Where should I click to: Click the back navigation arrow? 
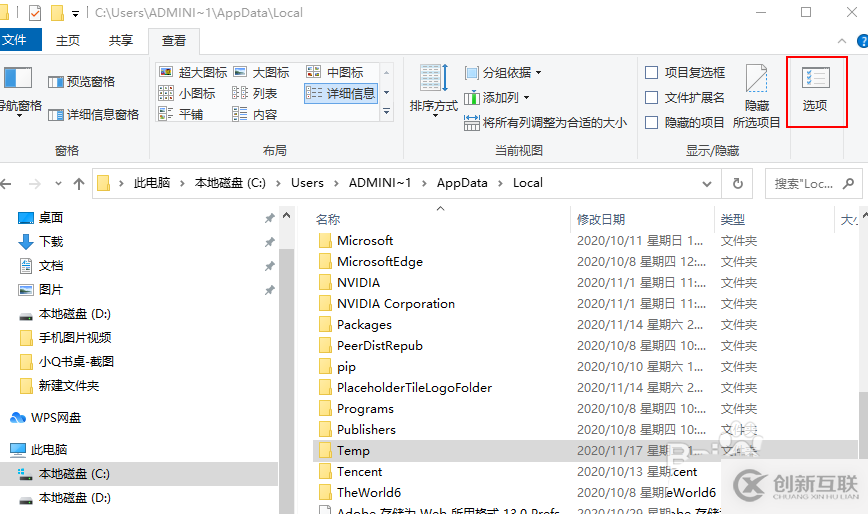[6, 184]
